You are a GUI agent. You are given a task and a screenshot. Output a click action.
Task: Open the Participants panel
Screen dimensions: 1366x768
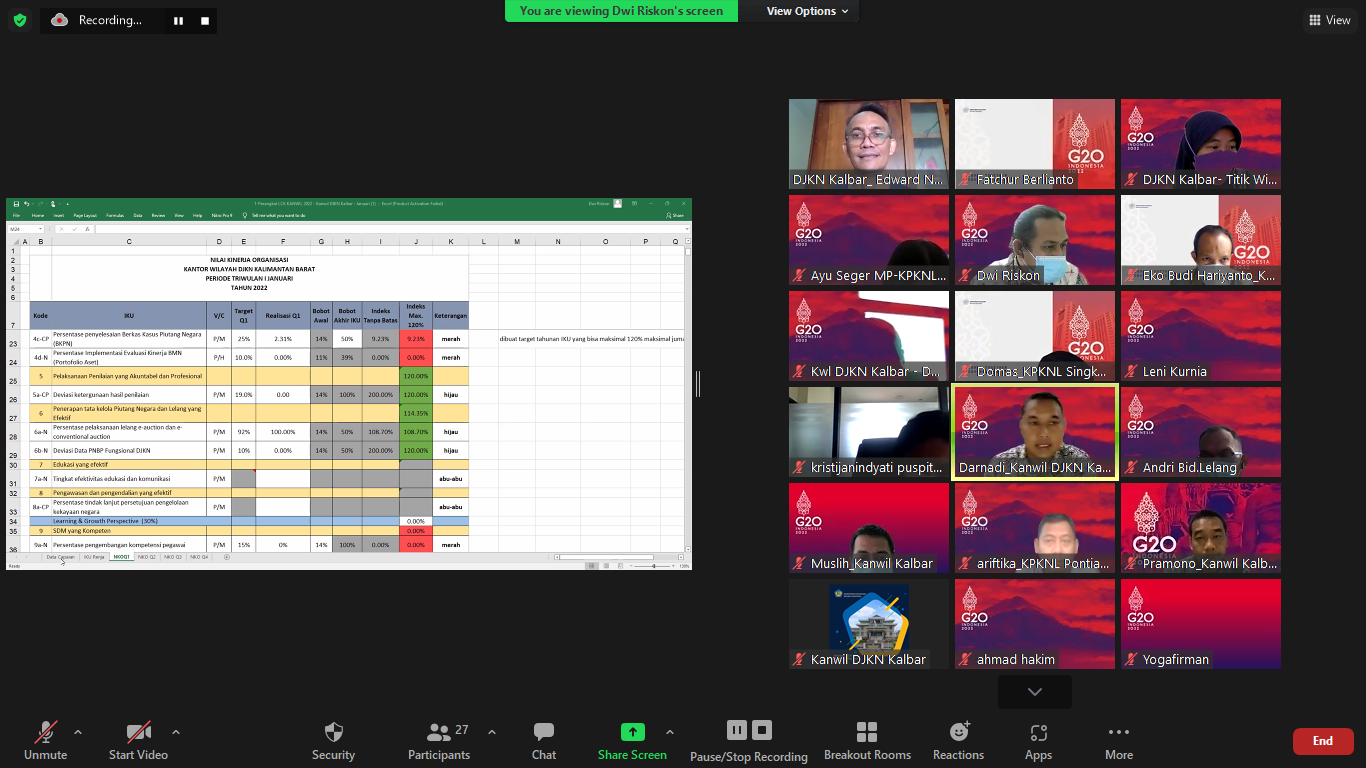click(x=438, y=732)
